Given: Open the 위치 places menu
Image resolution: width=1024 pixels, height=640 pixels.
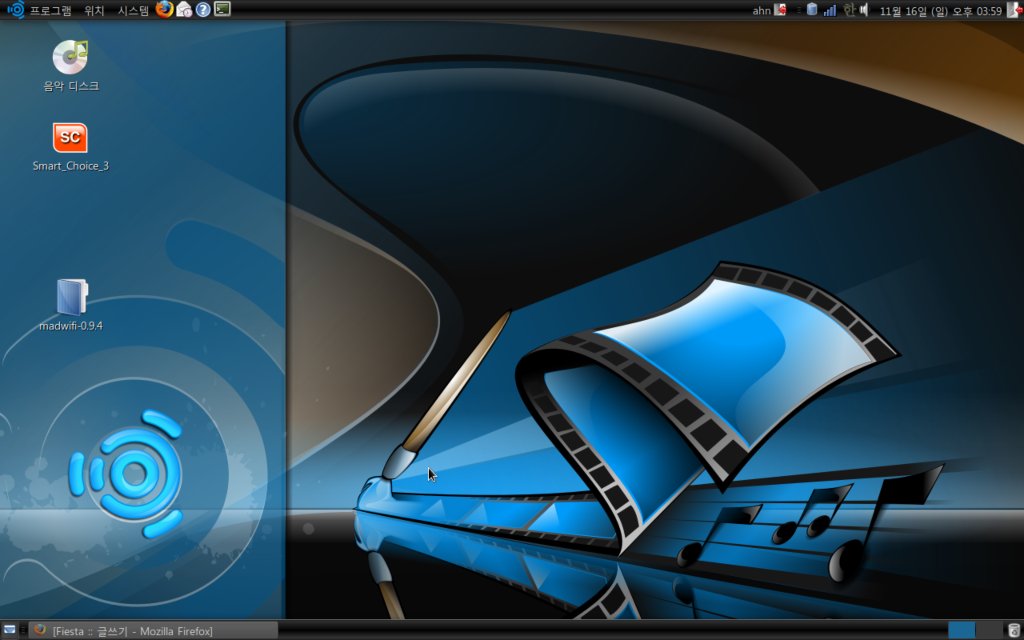Looking at the screenshot, I should click(94, 10).
